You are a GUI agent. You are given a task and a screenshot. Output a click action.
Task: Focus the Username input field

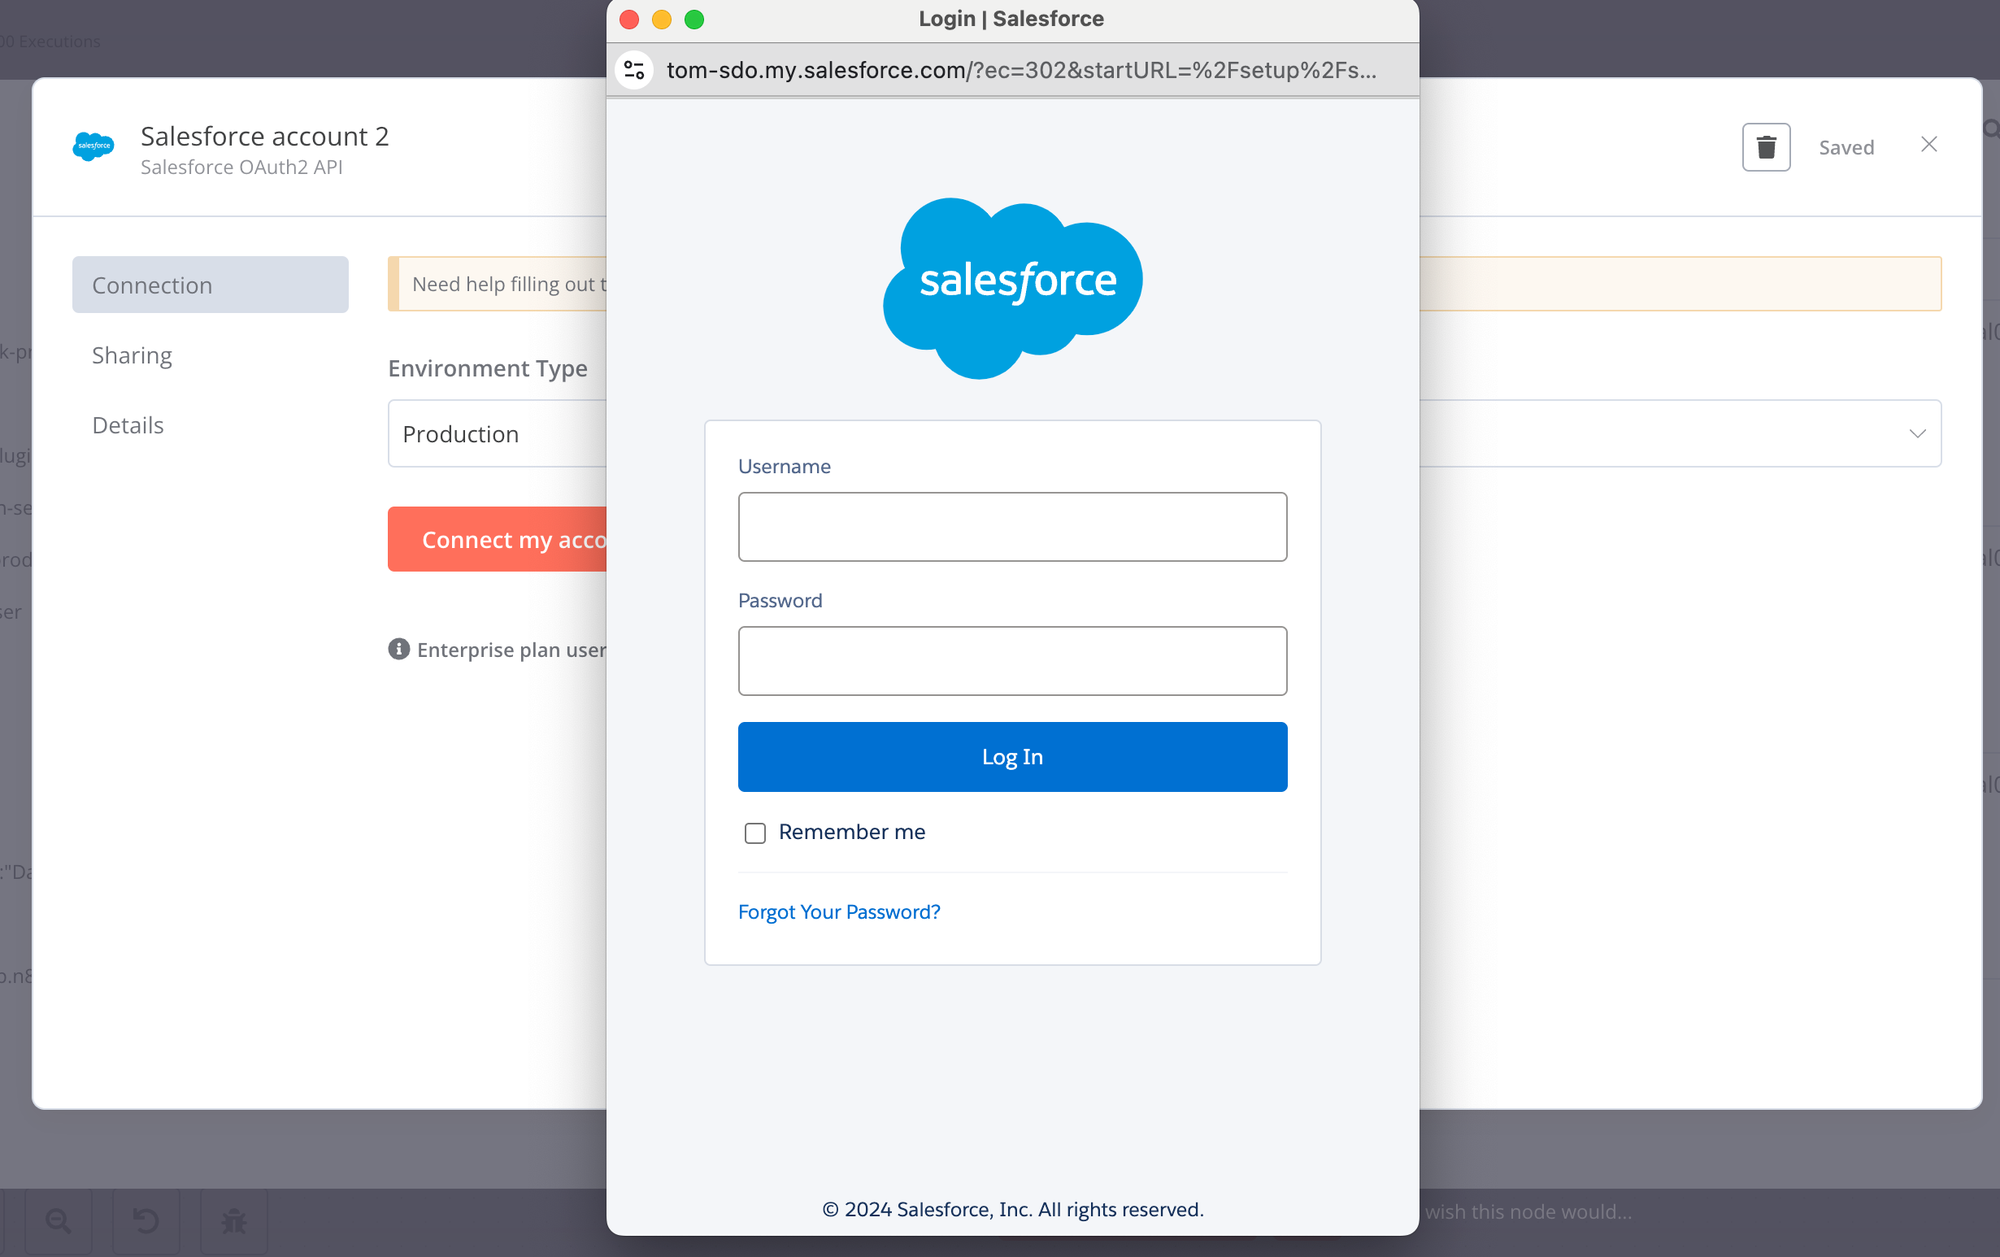[x=1012, y=527]
